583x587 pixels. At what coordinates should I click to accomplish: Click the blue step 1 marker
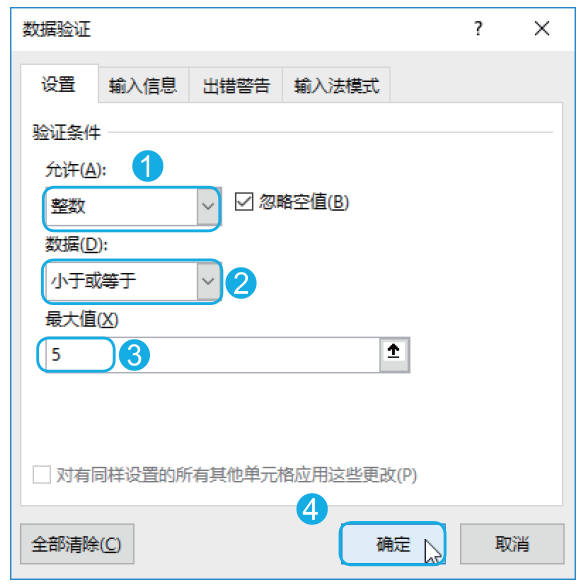[x=148, y=166]
